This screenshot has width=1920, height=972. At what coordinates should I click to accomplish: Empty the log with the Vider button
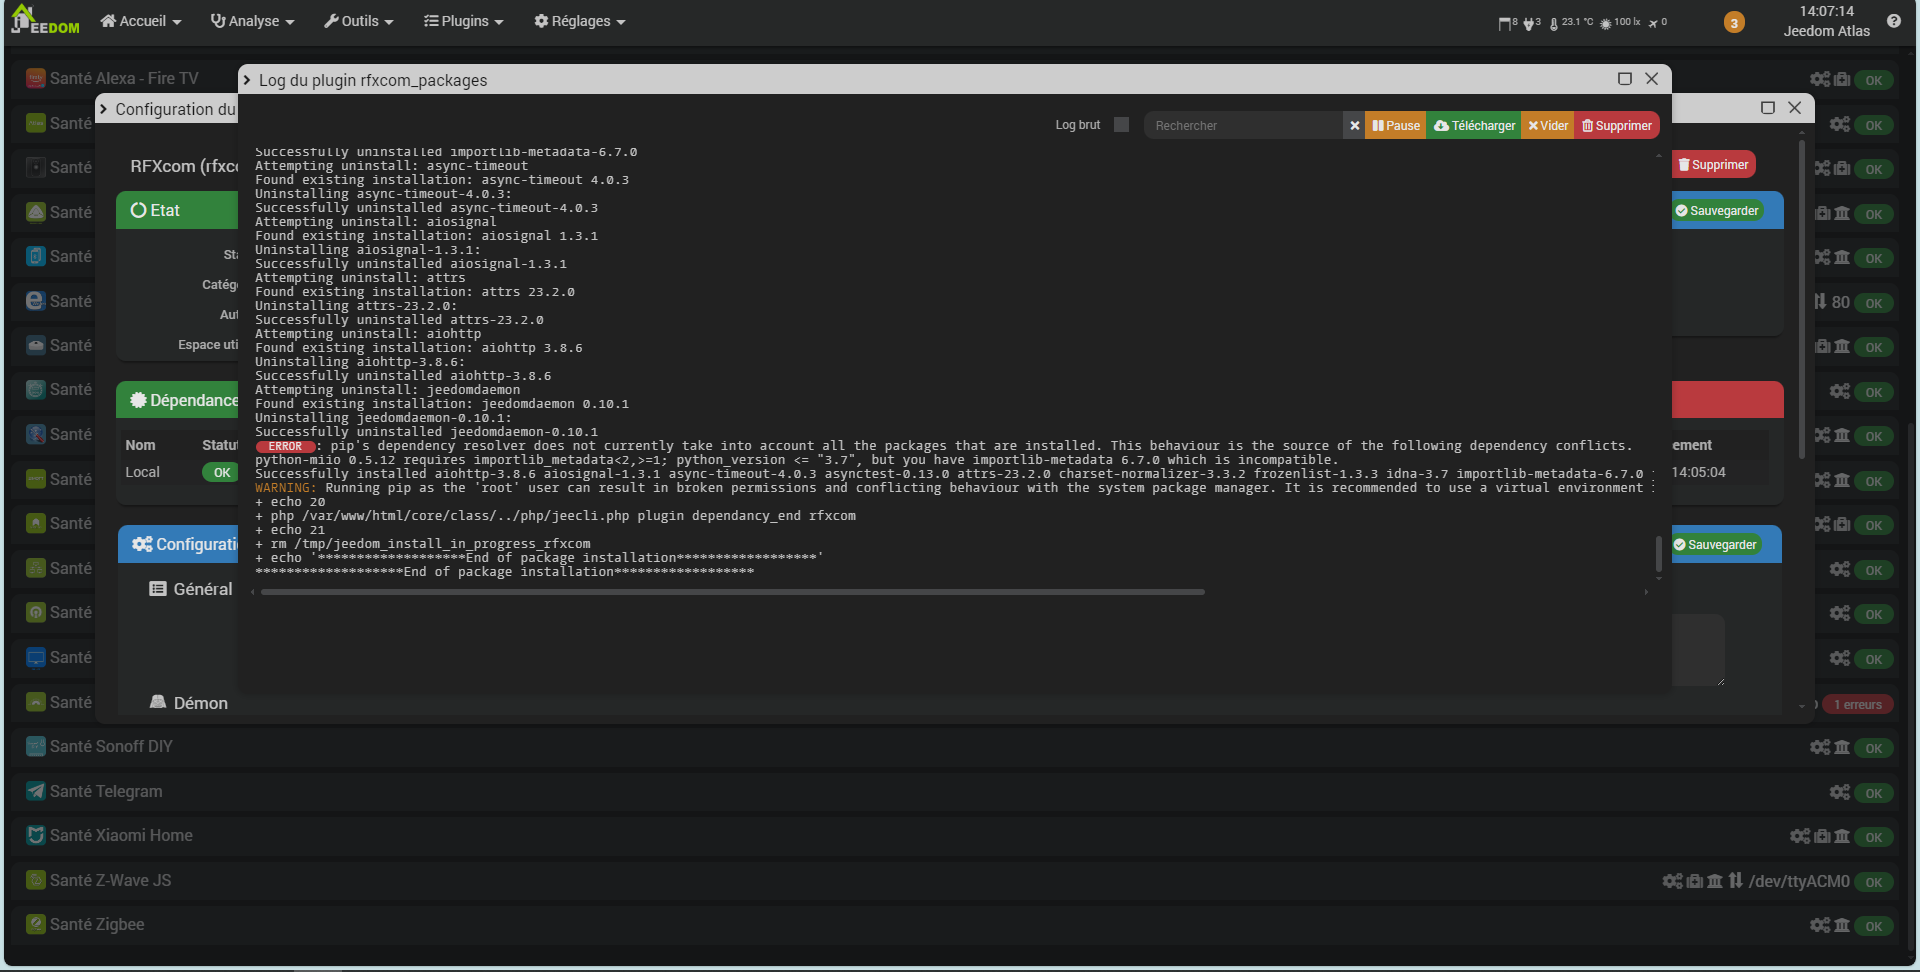pyautogui.click(x=1548, y=125)
